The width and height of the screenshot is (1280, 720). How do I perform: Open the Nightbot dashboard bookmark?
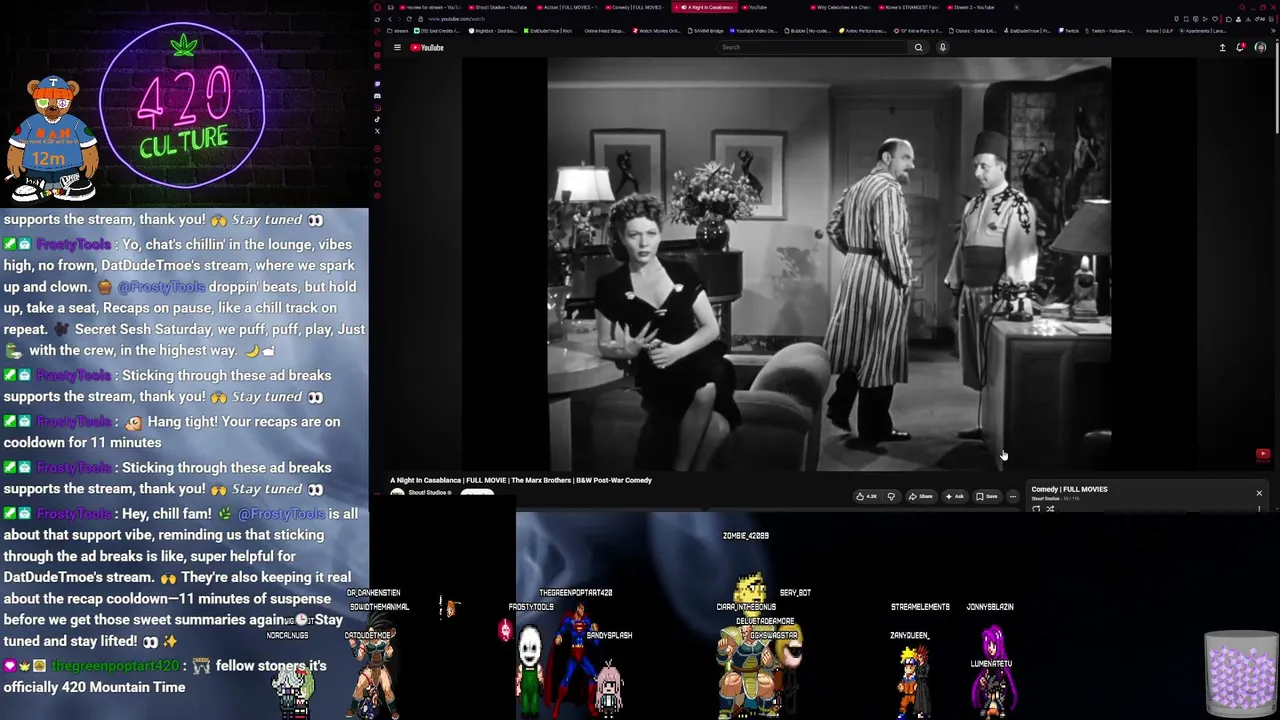pos(492,31)
